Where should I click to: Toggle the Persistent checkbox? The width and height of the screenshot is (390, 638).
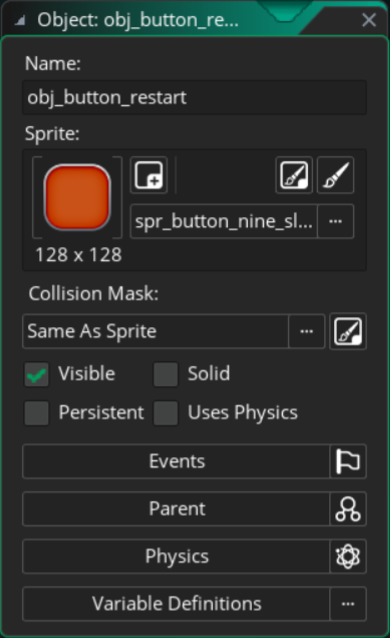[37, 413]
